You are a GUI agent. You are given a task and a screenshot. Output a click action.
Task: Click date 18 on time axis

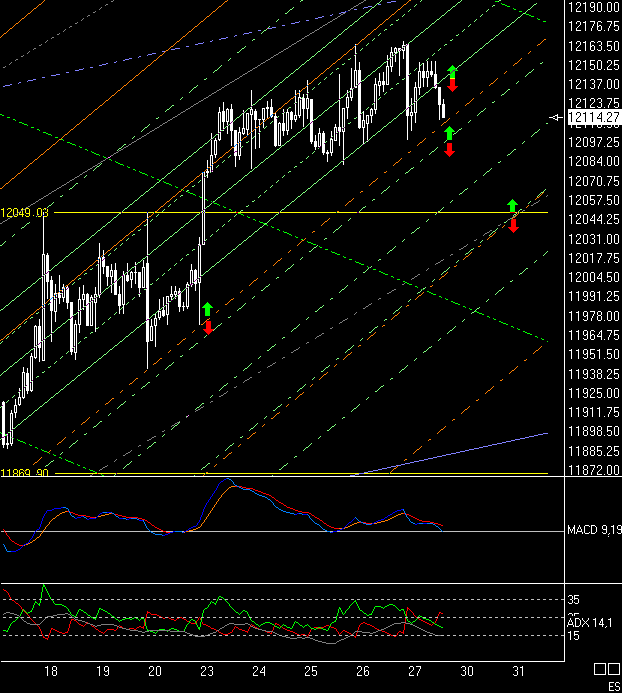tap(51, 671)
